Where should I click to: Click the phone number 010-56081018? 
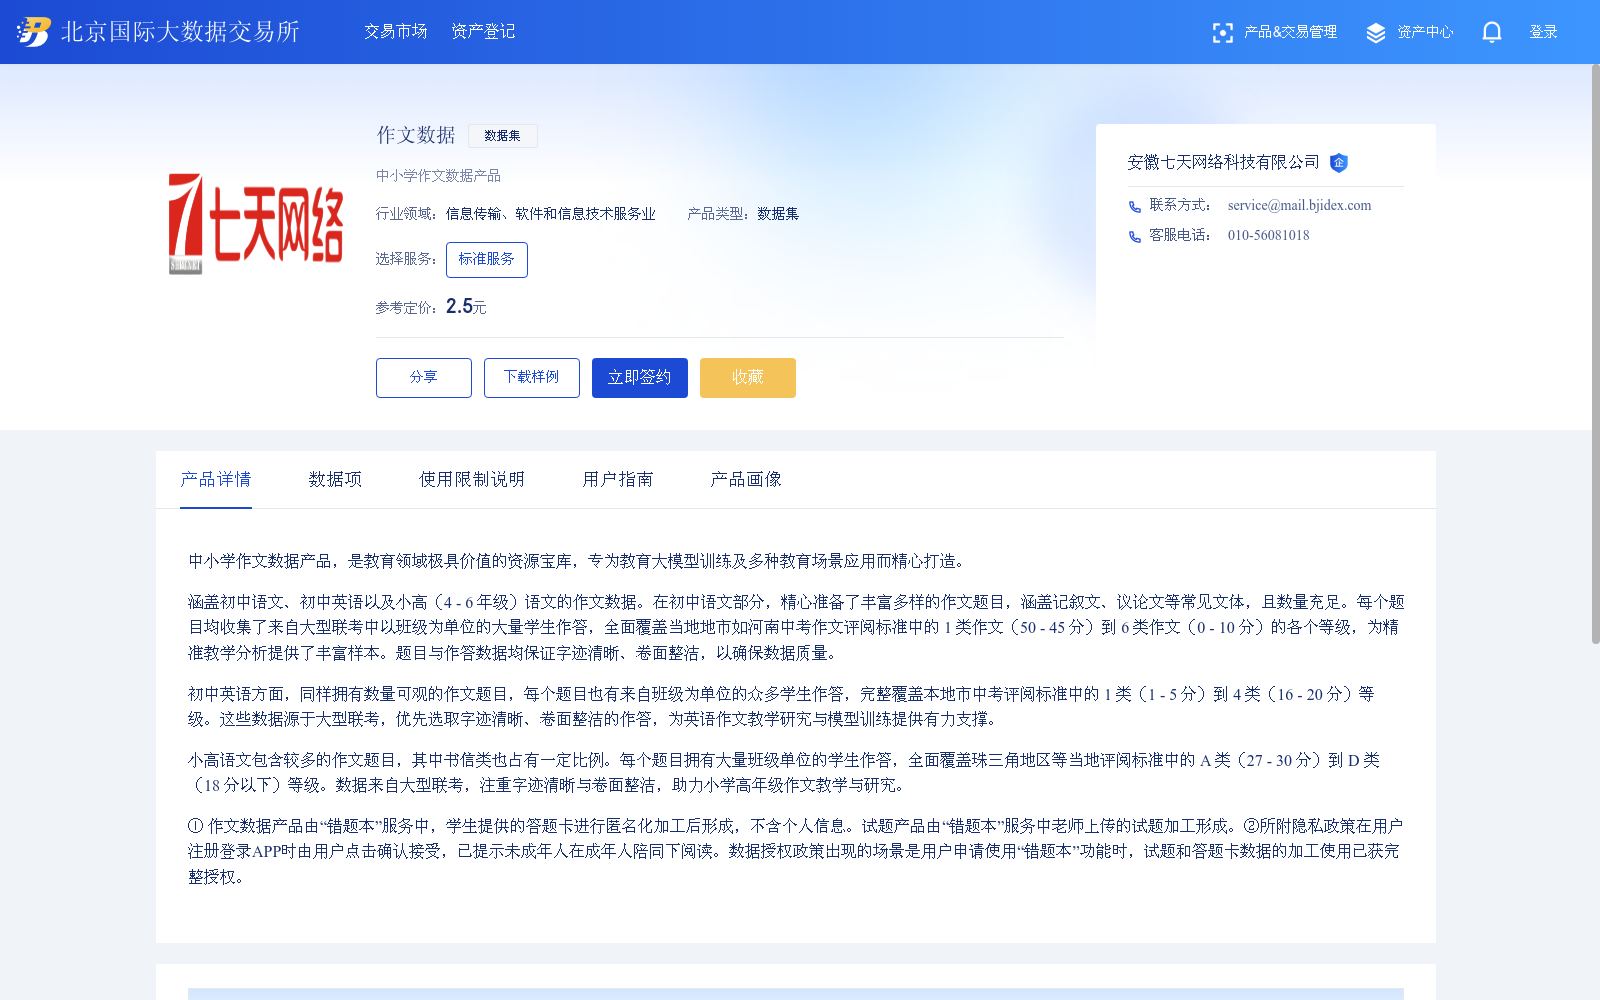pyautogui.click(x=1268, y=236)
